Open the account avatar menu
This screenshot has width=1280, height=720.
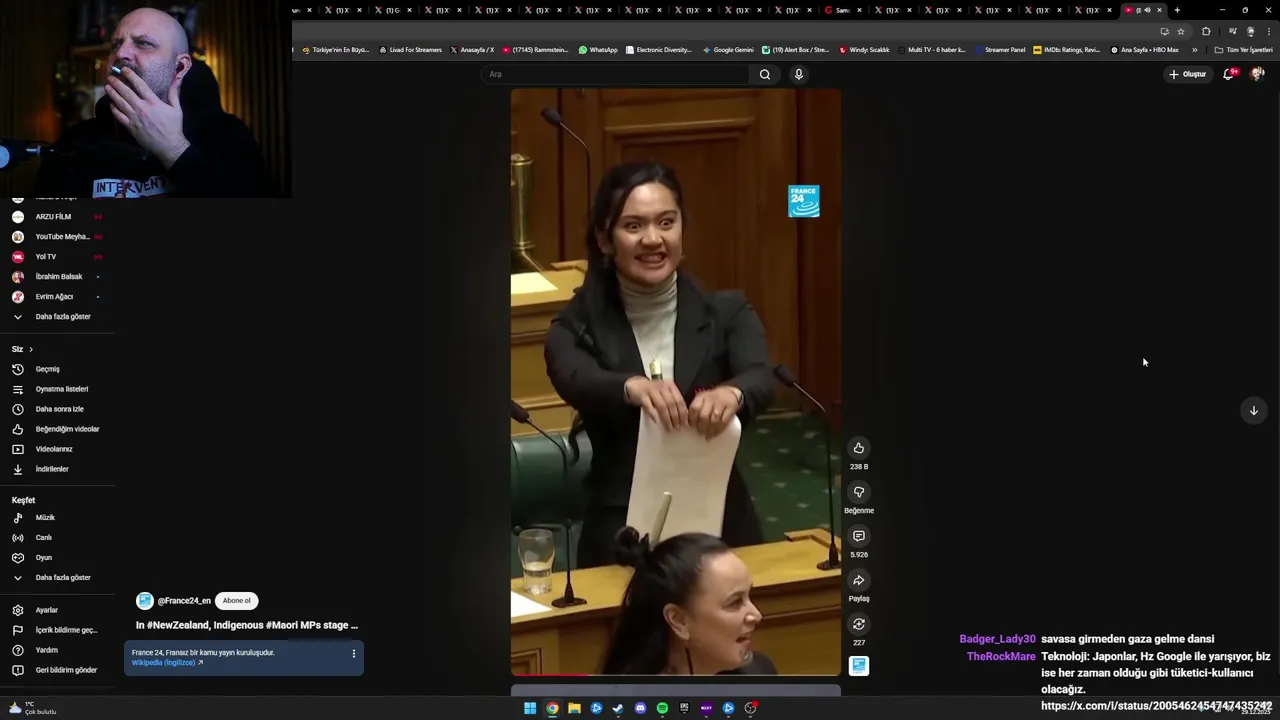1257,74
